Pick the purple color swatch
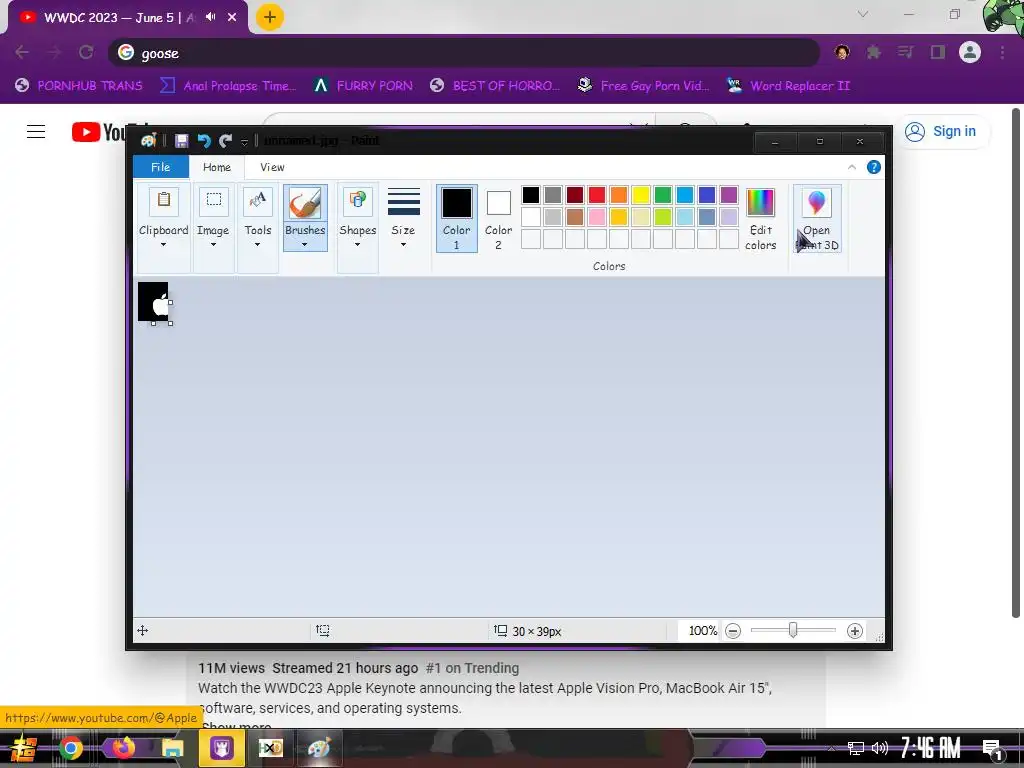 729,195
